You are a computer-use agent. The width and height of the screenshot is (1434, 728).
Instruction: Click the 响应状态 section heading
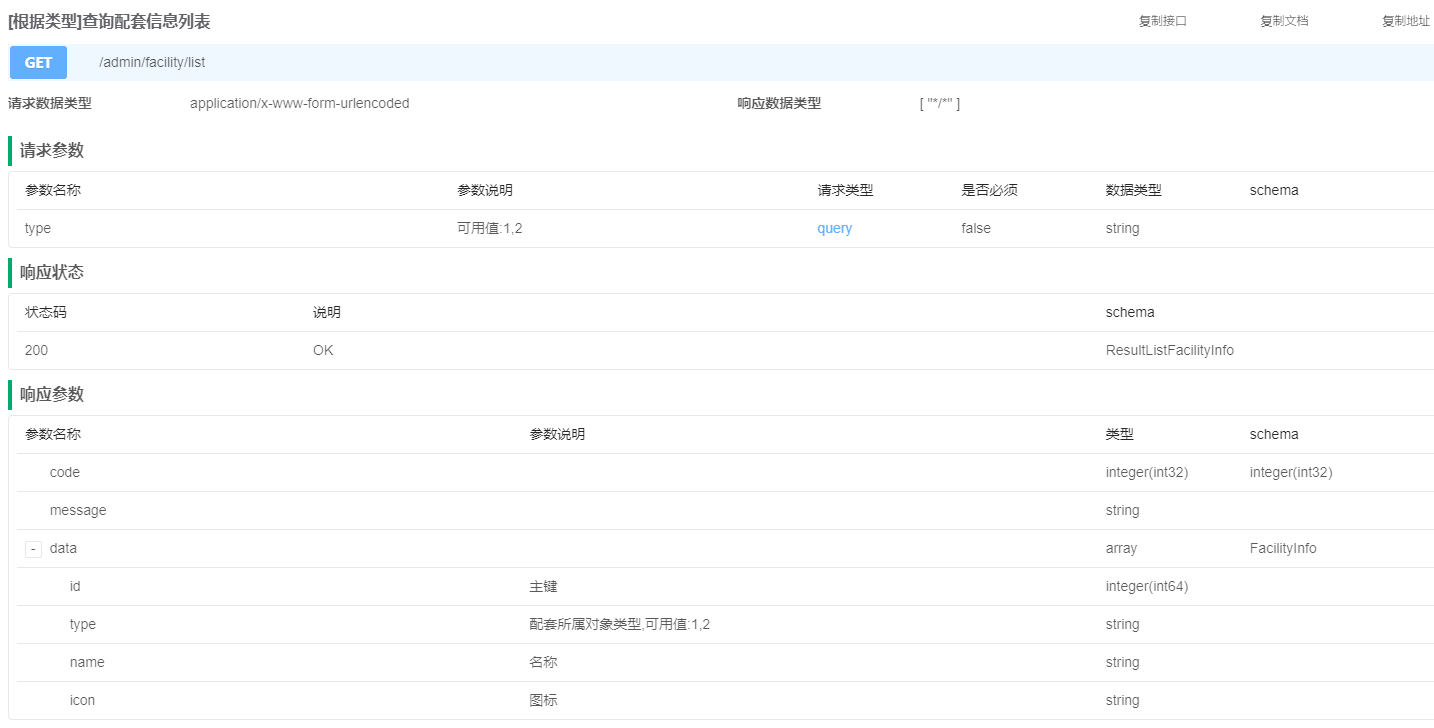coord(52,273)
